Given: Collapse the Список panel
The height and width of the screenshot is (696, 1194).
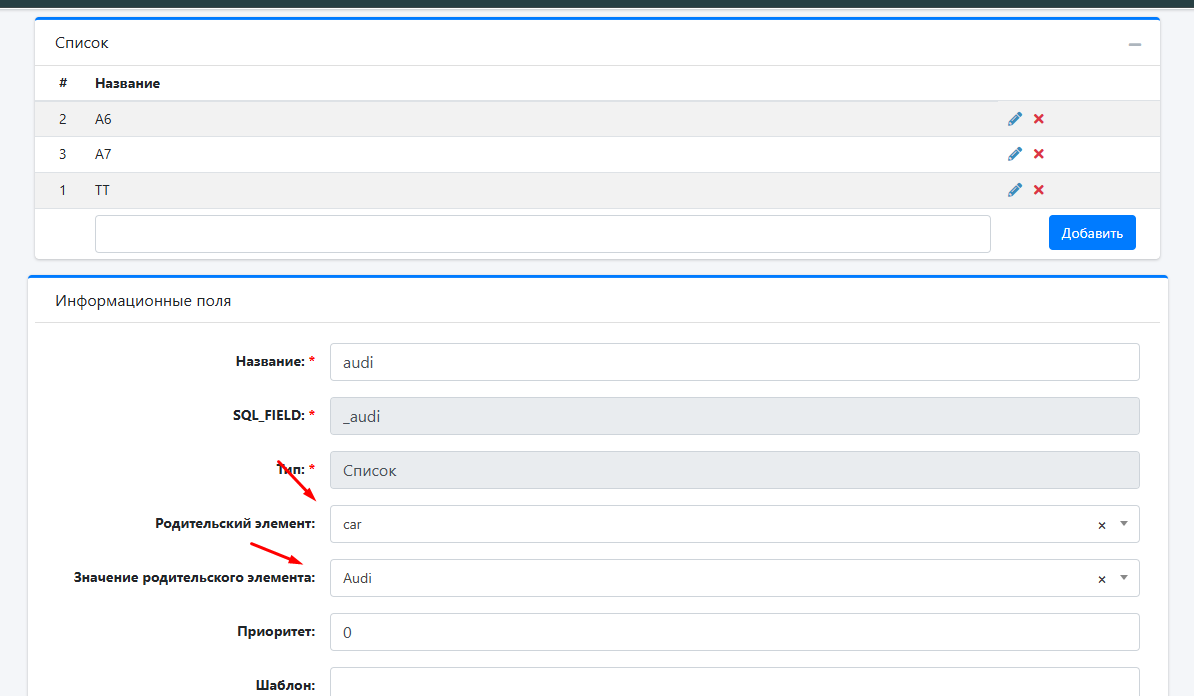Looking at the screenshot, I should (x=1135, y=44).
